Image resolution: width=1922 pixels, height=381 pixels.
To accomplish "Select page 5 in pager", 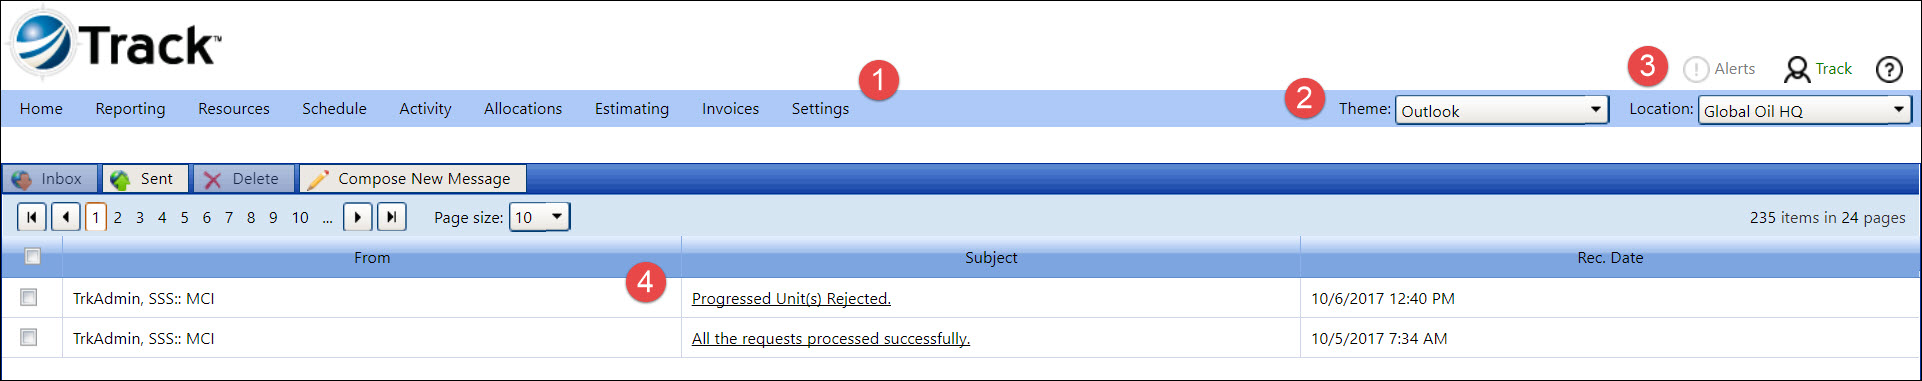I will [184, 217].
